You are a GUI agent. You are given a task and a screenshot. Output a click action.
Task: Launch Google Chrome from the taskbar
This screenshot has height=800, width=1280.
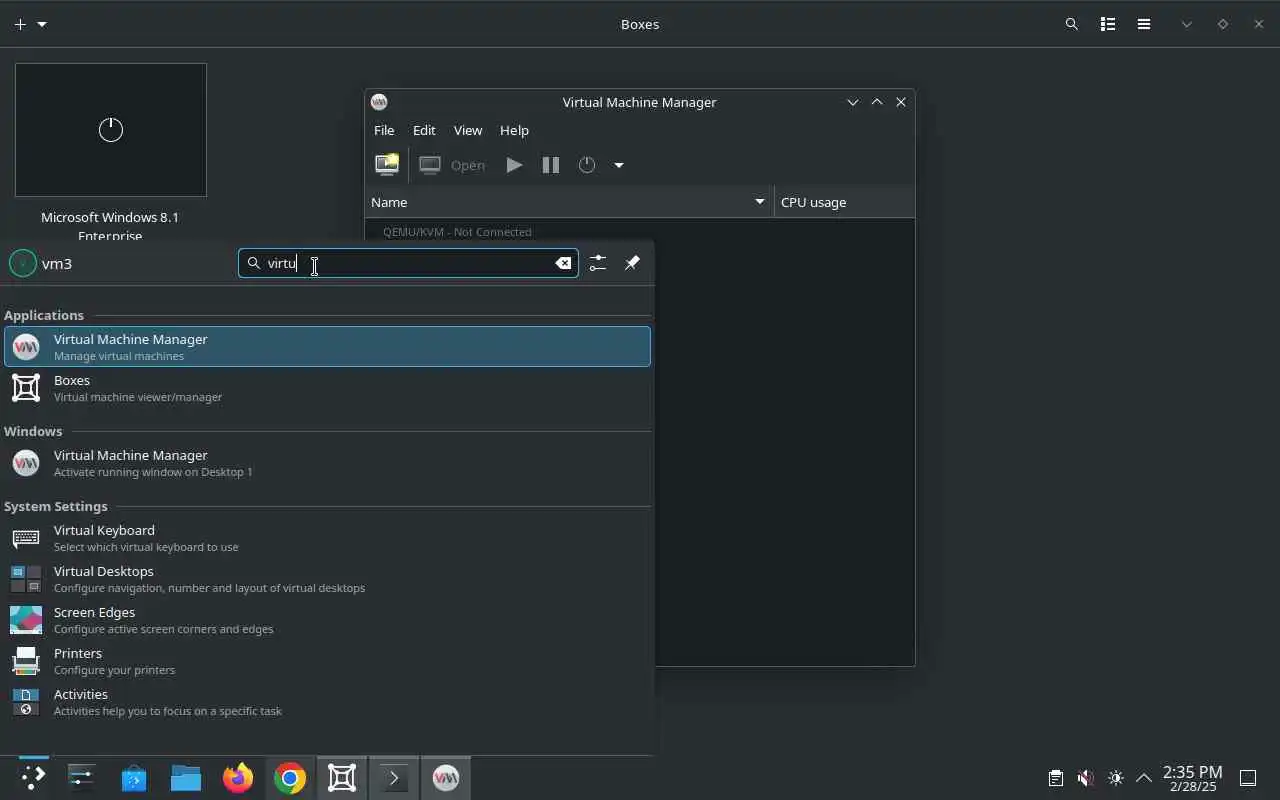pos(290,778)
